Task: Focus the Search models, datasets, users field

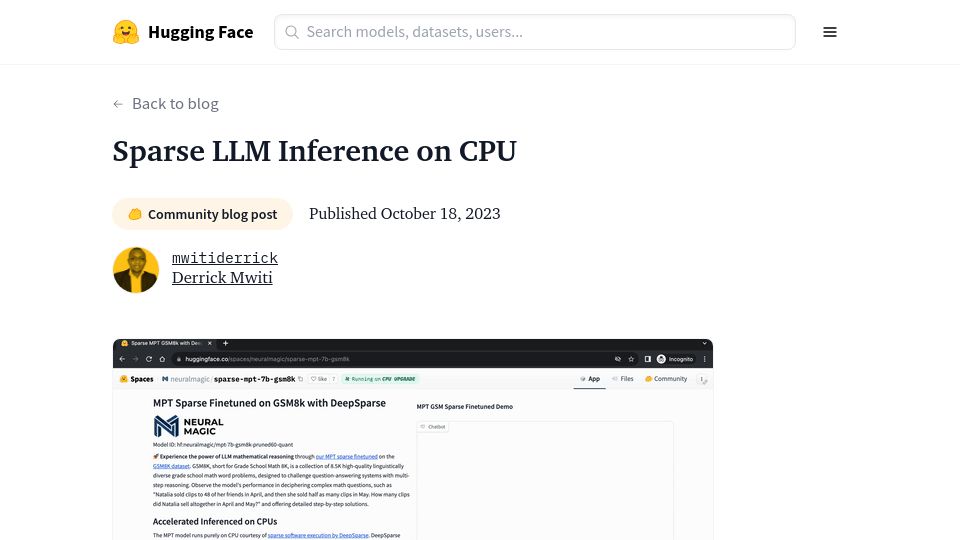Action: point(534,32)
